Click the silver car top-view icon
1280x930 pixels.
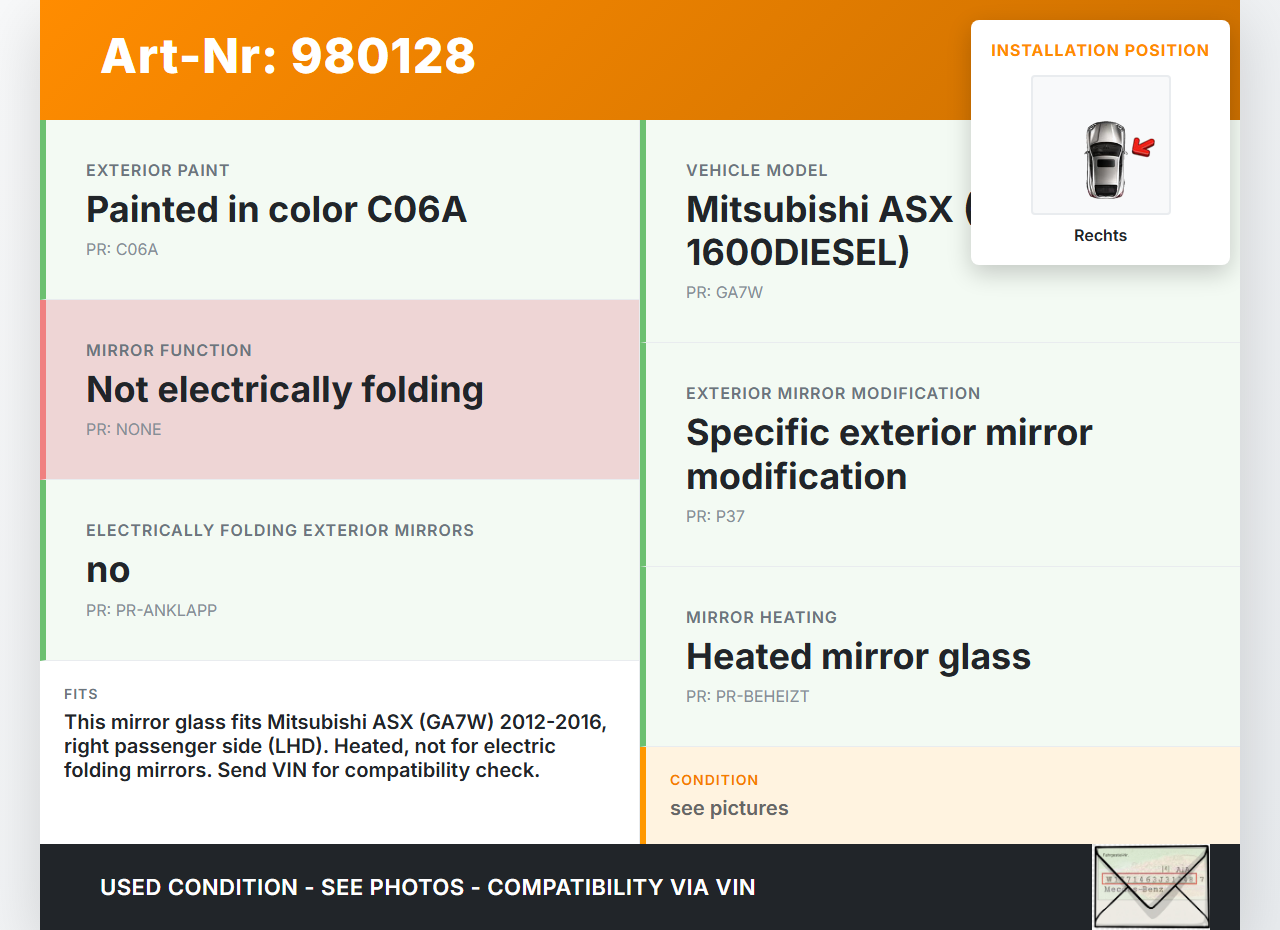pos(1104,160)
